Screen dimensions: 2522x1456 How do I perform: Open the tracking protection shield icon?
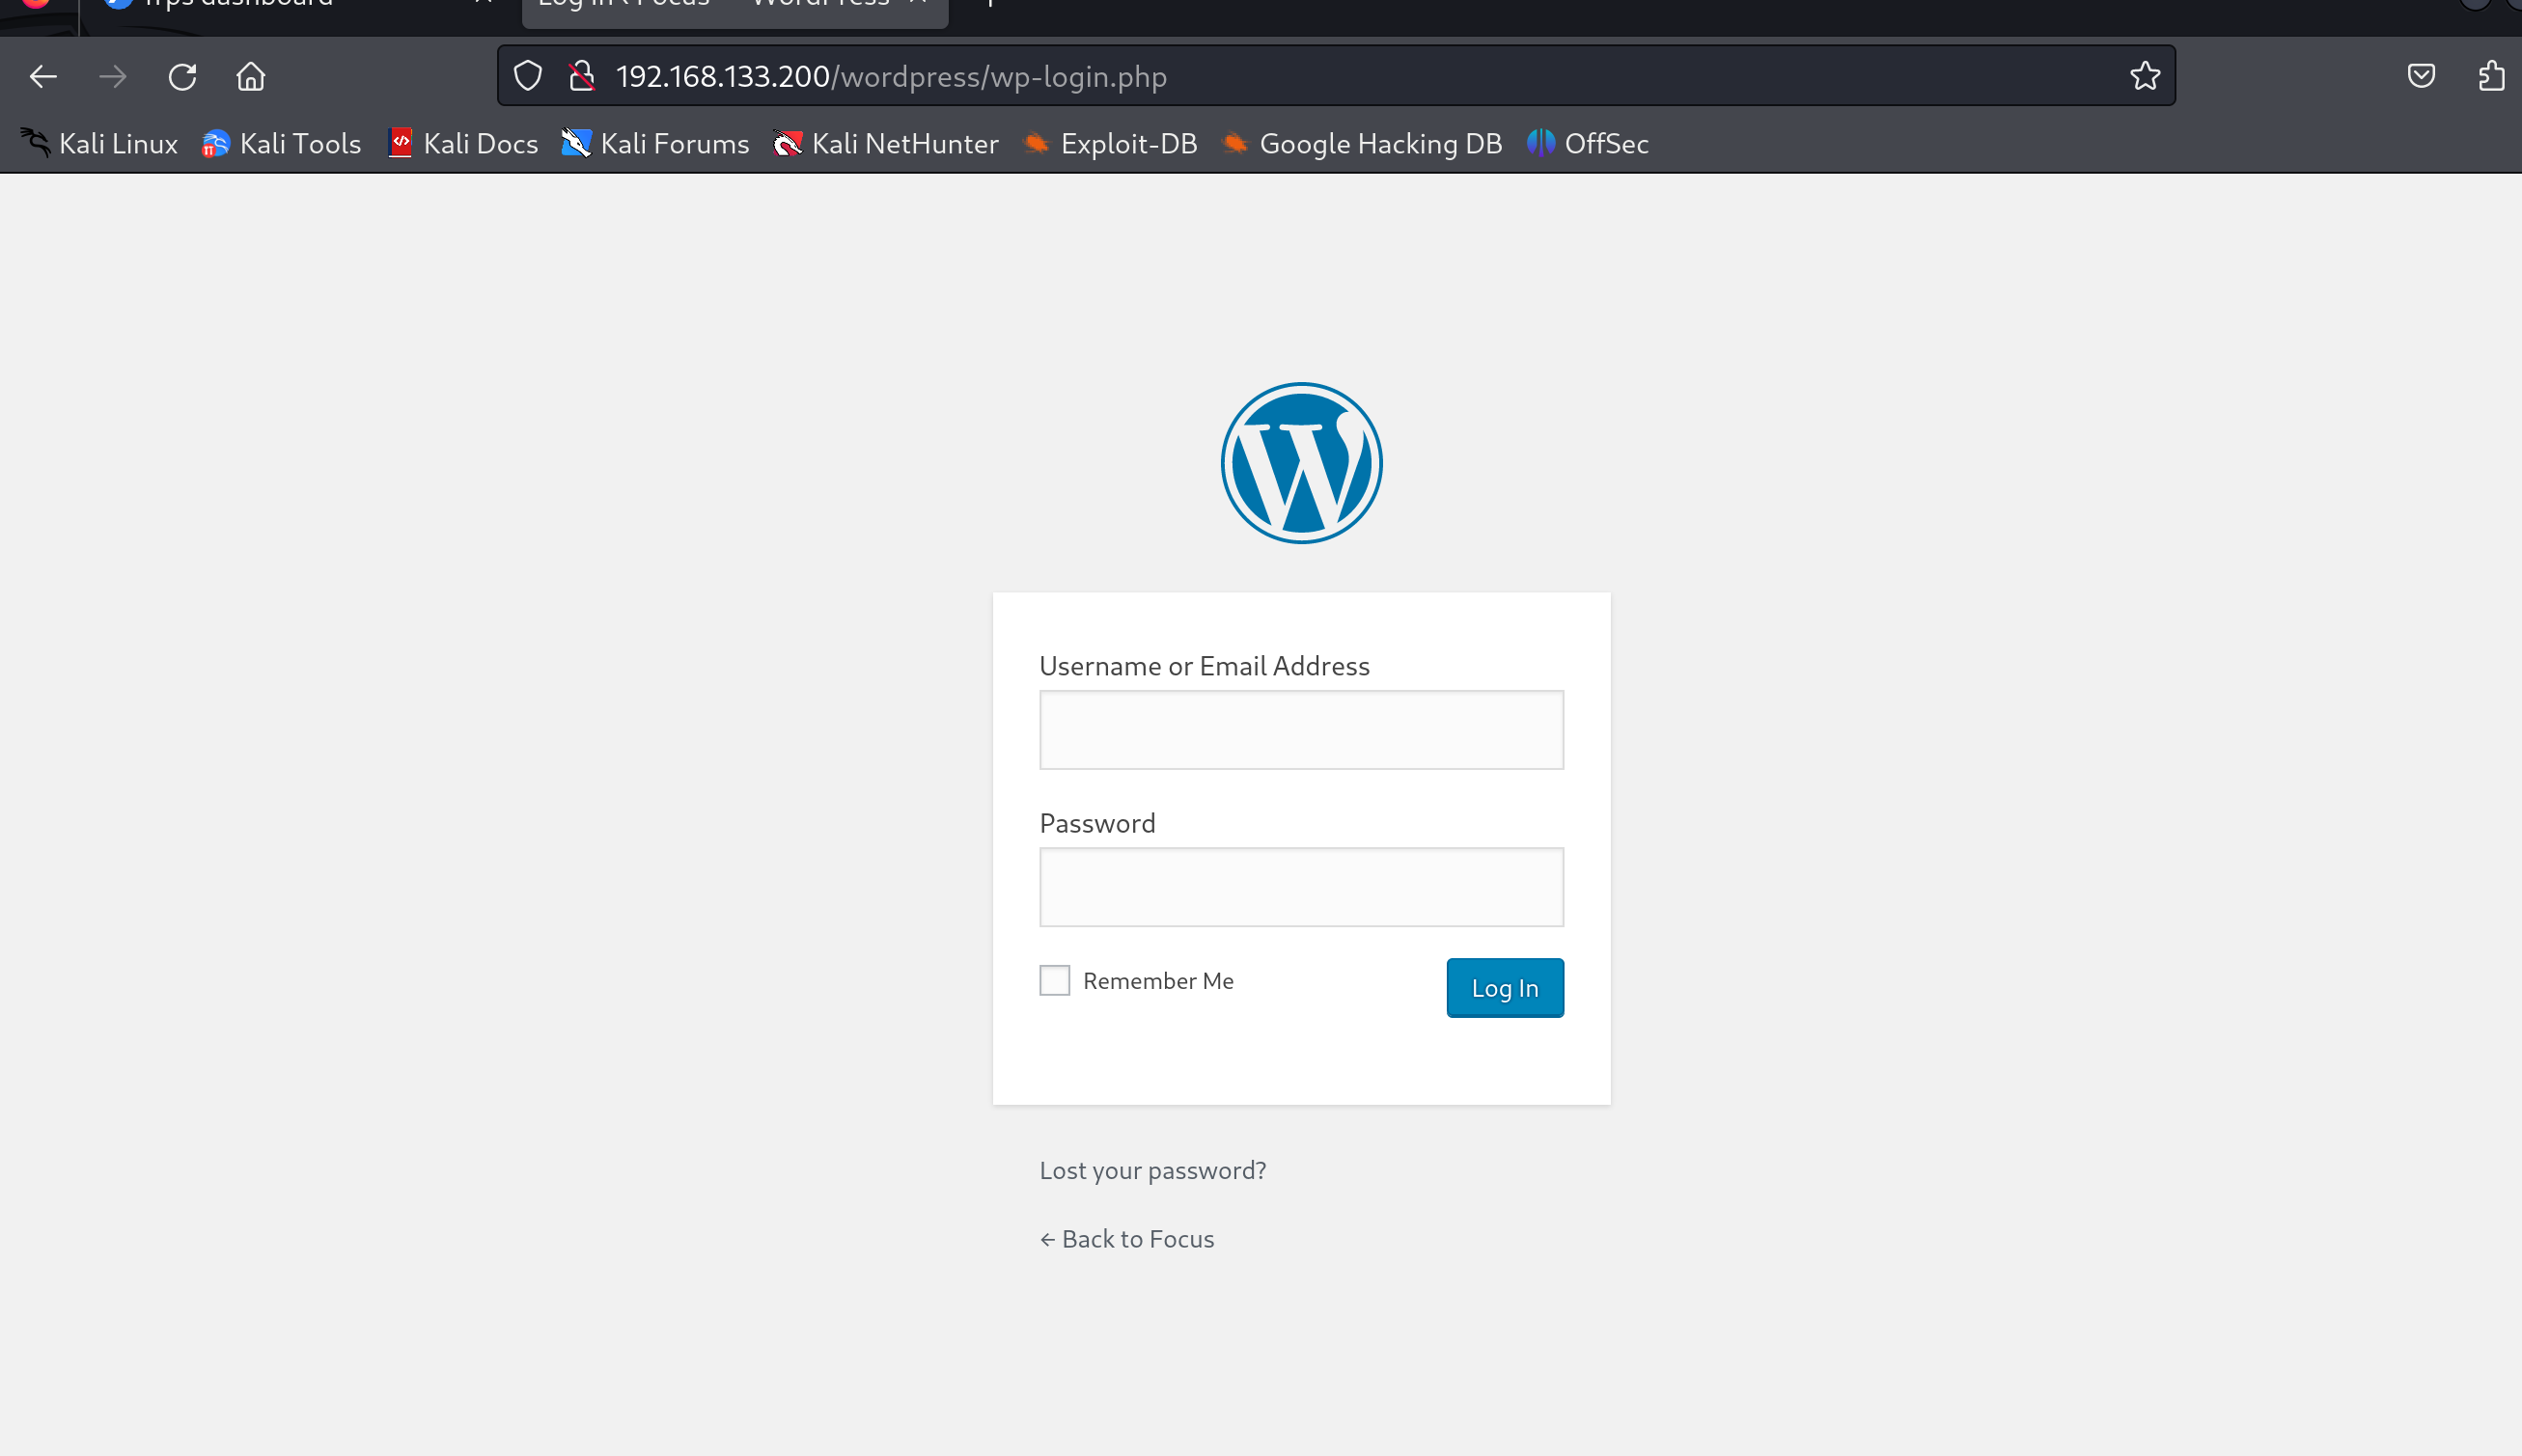pyautogui.click(x=528, y=76)
